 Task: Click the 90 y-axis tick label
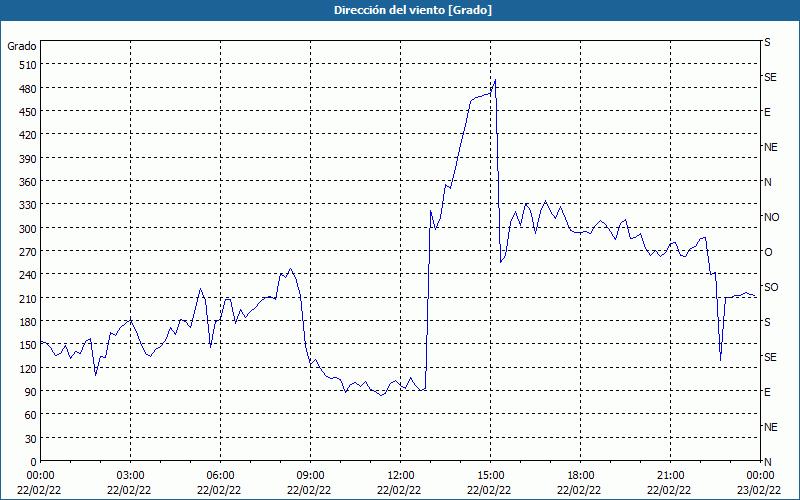pos(30,392)
